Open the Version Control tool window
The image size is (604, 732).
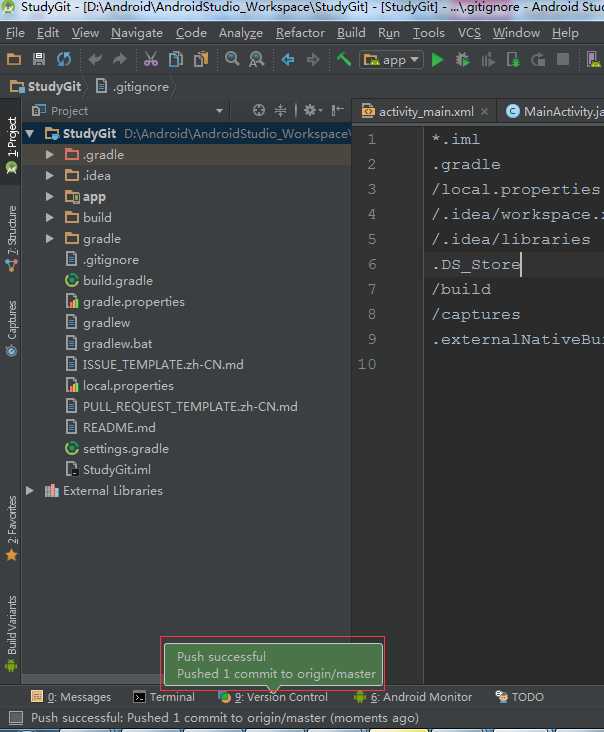[x=274, y=697]
